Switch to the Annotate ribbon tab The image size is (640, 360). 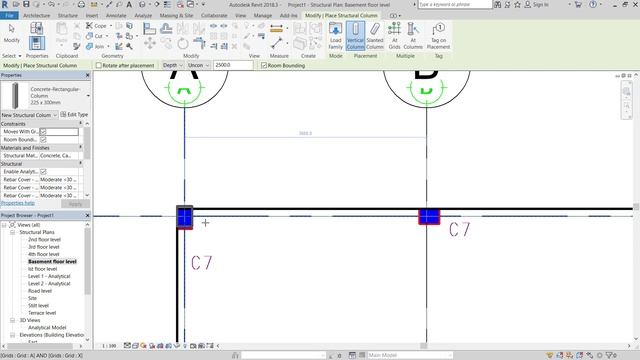pyautogui.click(x=116, y=16)
